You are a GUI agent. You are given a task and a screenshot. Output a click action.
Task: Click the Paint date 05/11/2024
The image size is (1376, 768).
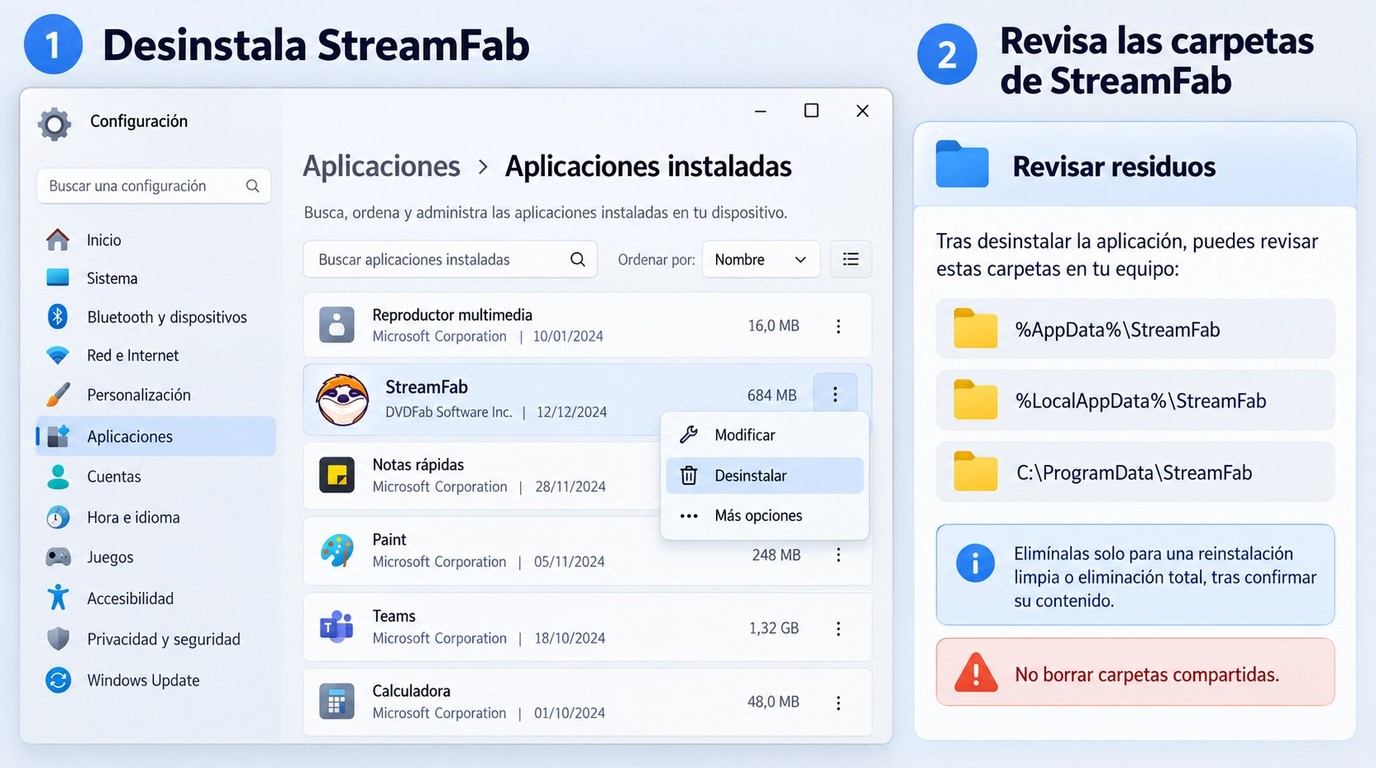(569, 562)
